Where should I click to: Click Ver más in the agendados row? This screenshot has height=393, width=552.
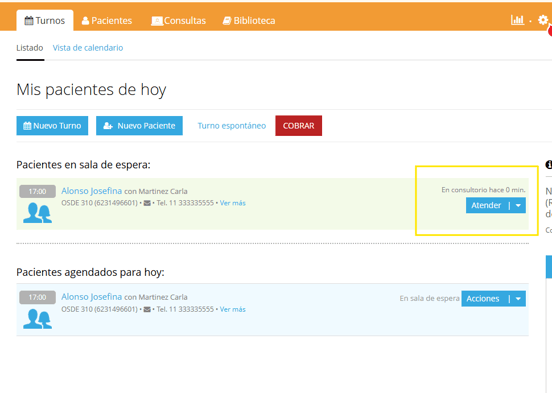[233, 310]
